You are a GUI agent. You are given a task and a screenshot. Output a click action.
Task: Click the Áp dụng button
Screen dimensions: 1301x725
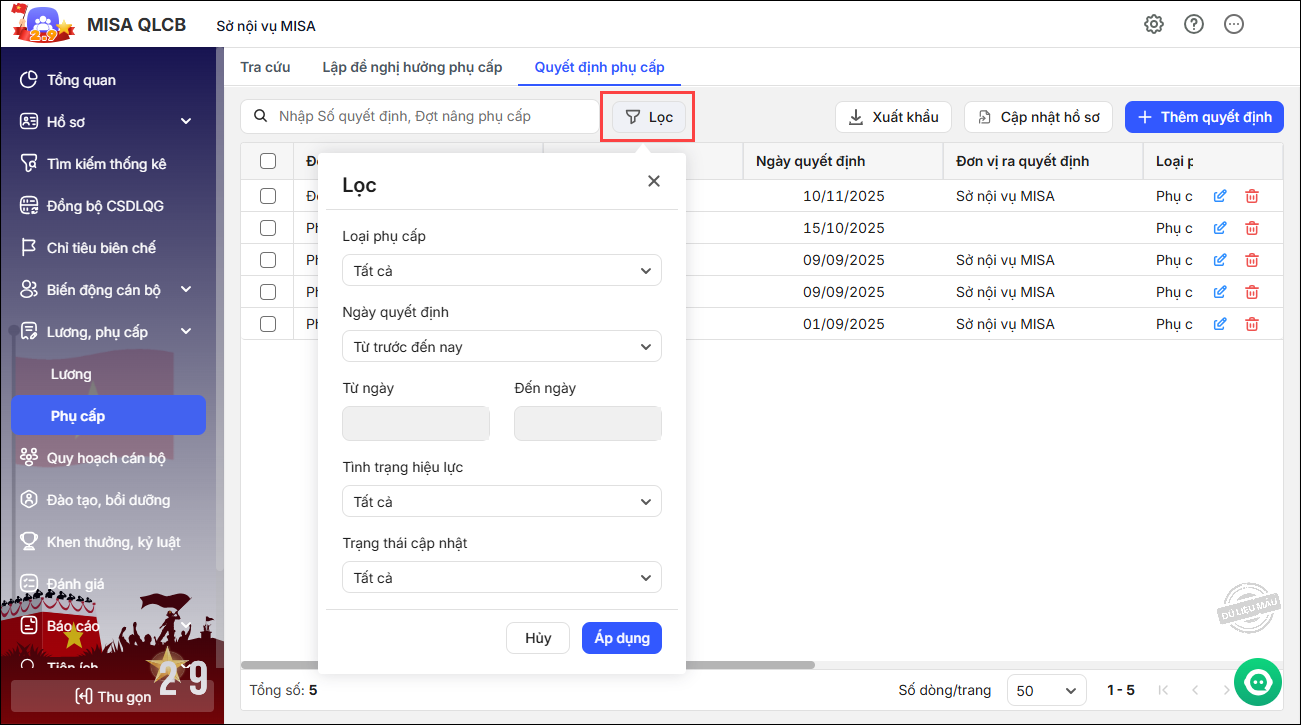(621, 638)
